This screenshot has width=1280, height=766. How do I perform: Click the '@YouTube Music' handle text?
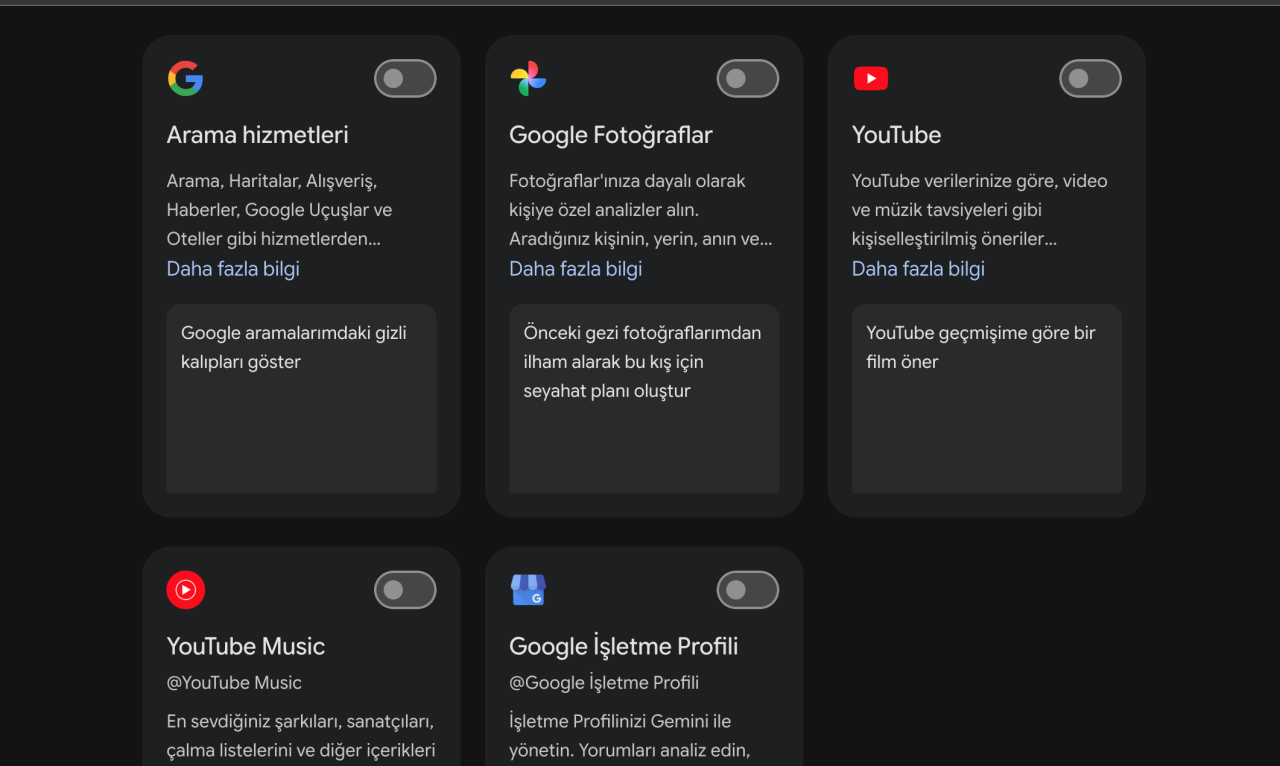tap(234, 683)
